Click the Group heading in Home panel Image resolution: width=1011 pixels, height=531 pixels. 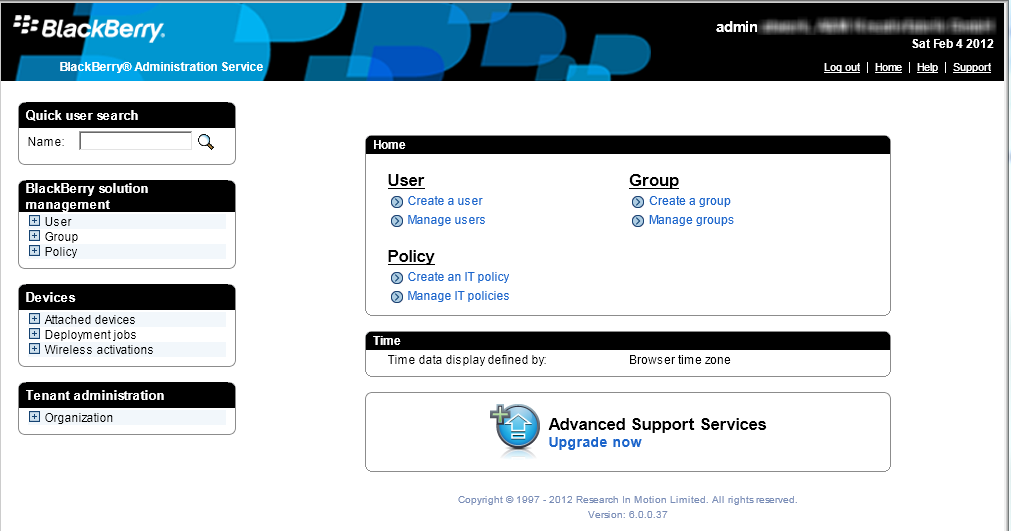pos(654,180)
